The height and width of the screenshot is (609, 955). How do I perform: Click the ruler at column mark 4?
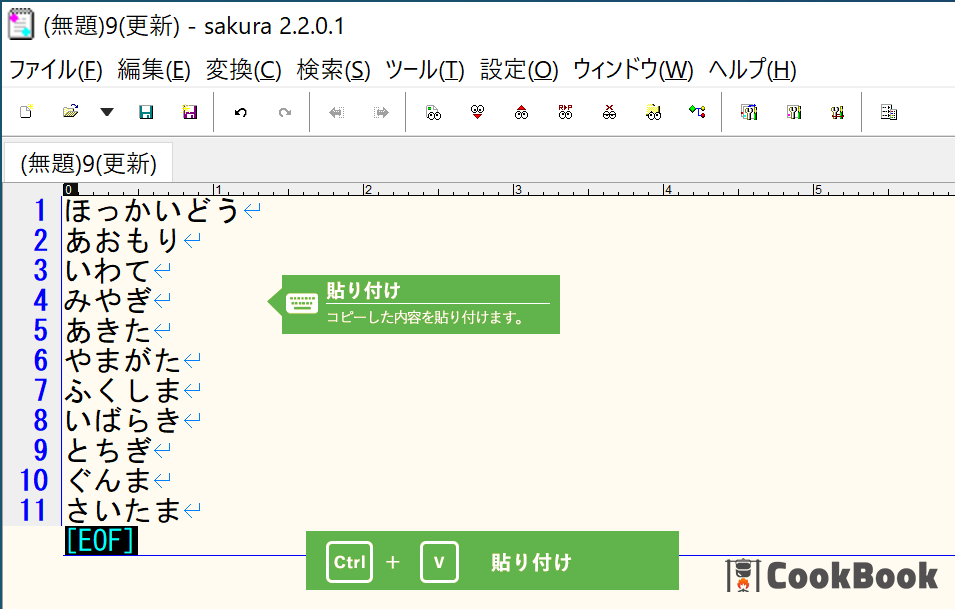tap(668, 189)
